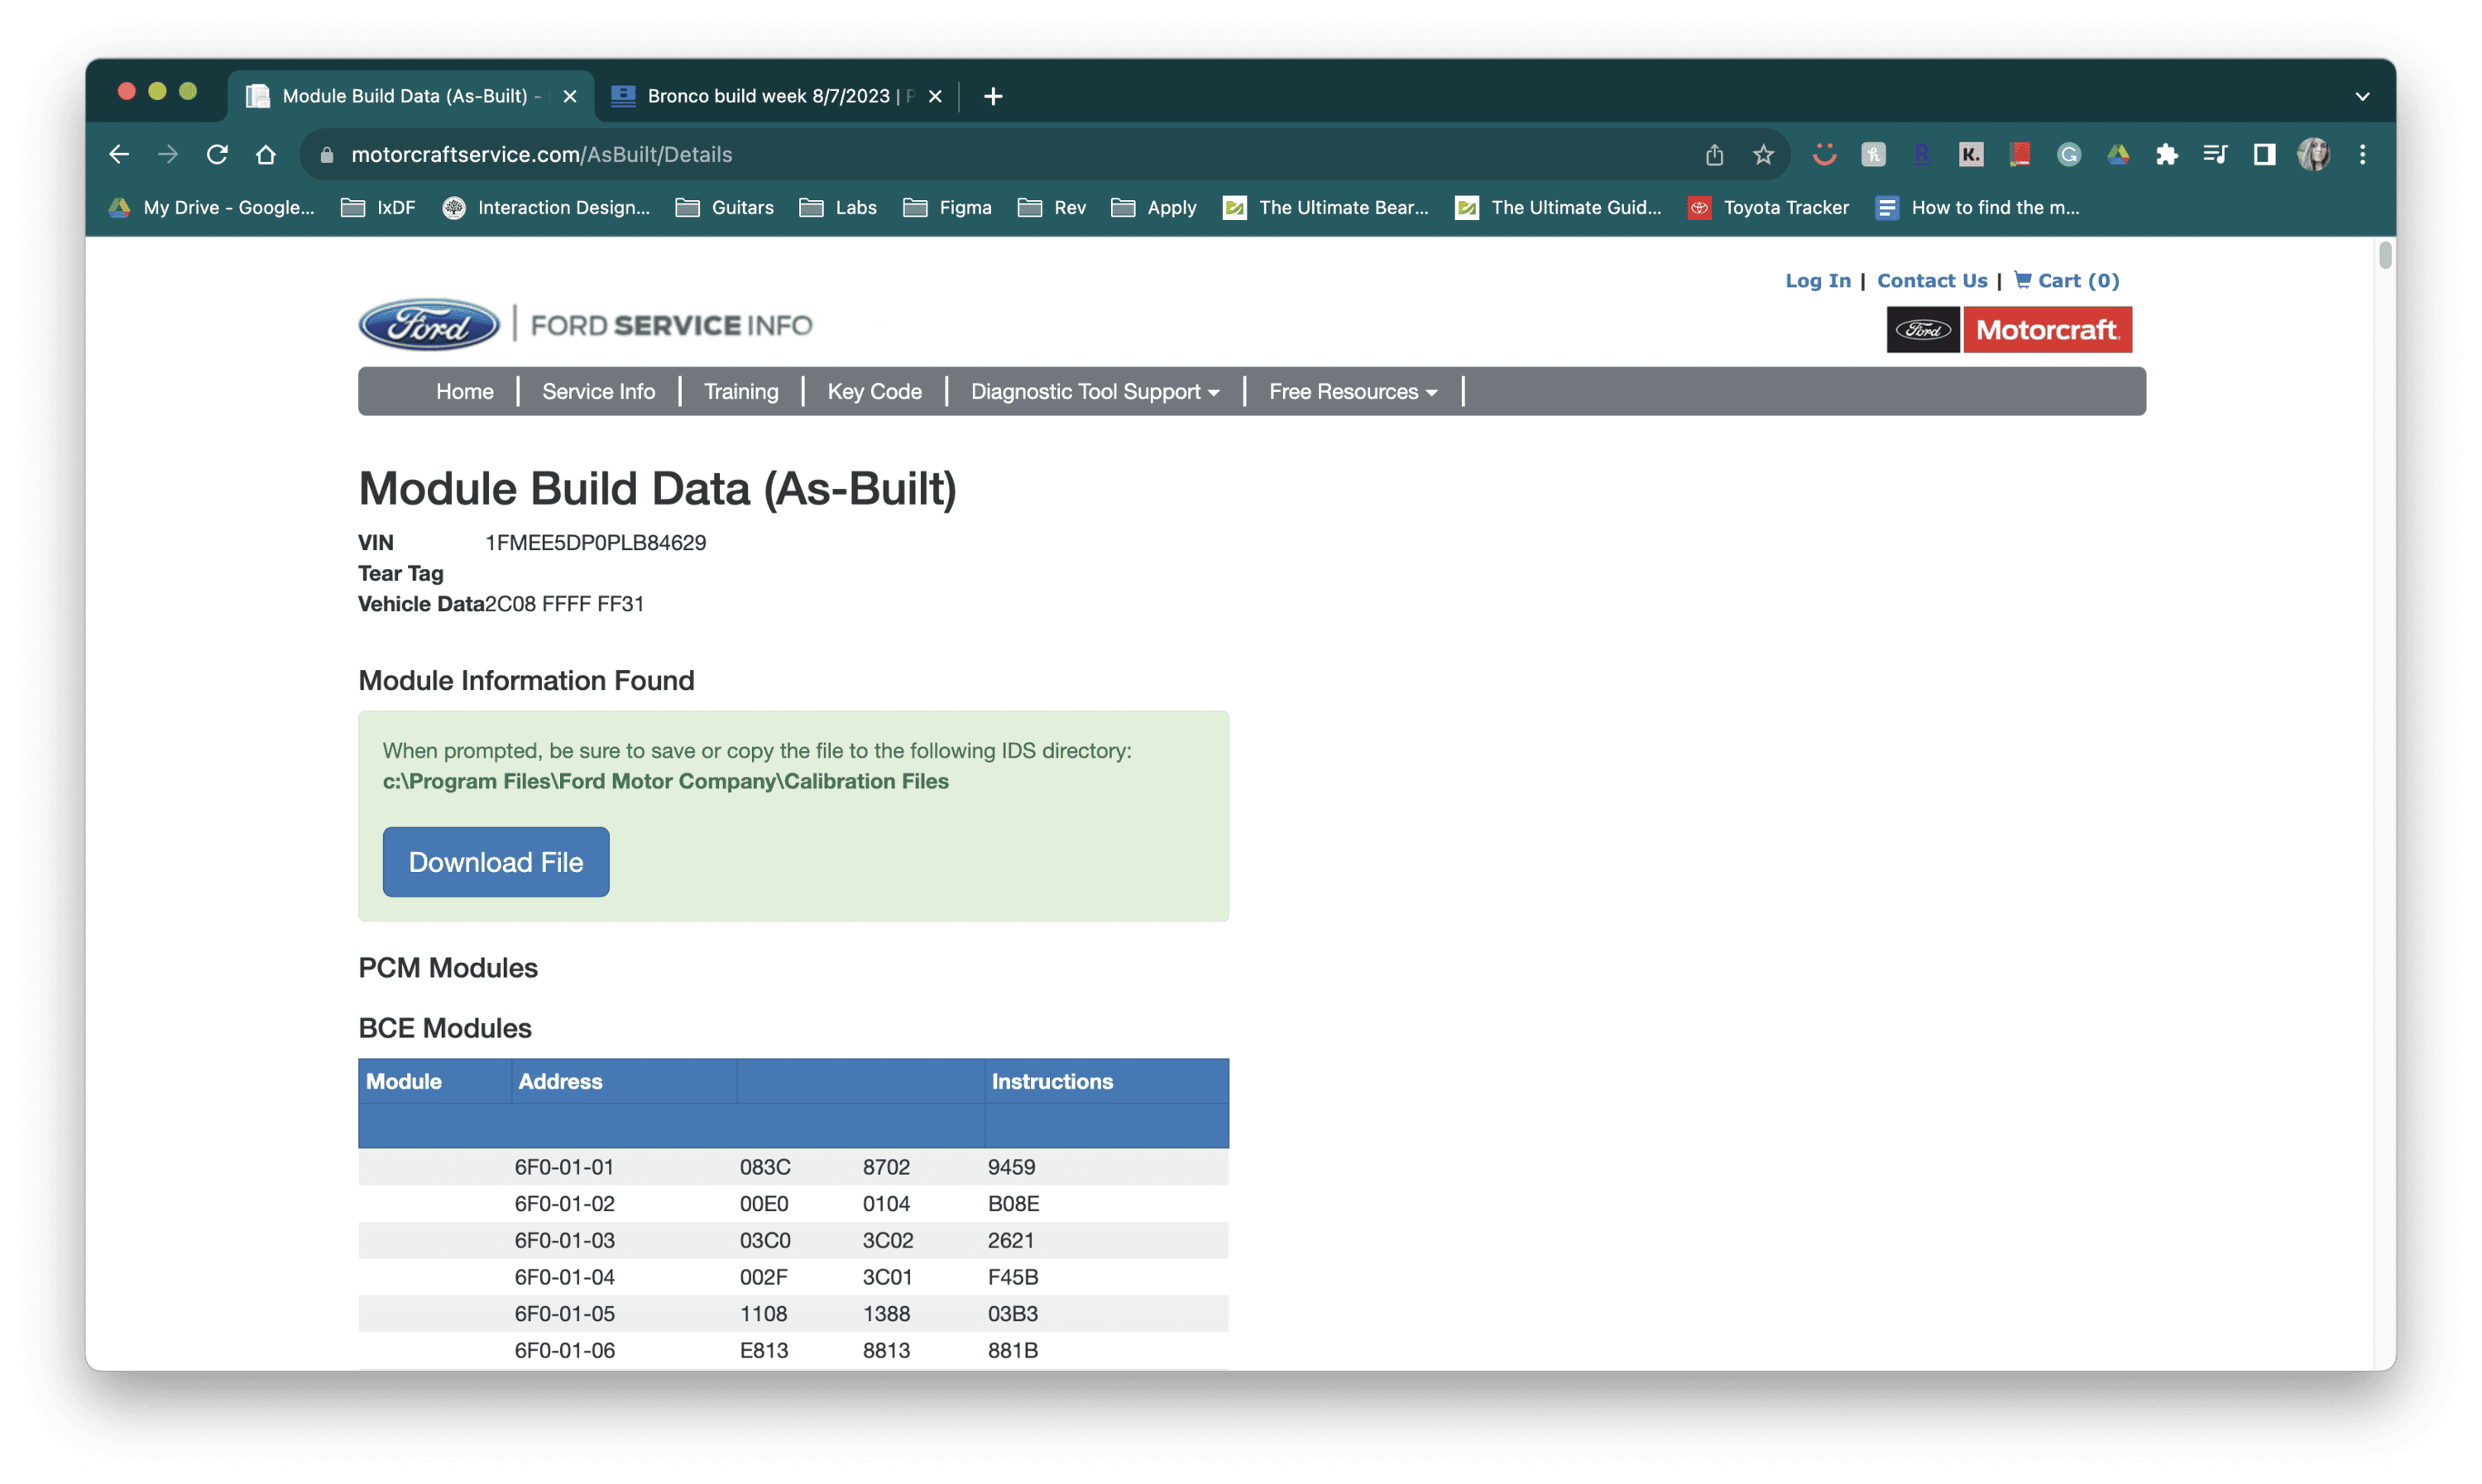The width and height of the screenshot is (2482, 1484).
Task: Toggle the browser side panel icon
Action: coord(2264,154)
